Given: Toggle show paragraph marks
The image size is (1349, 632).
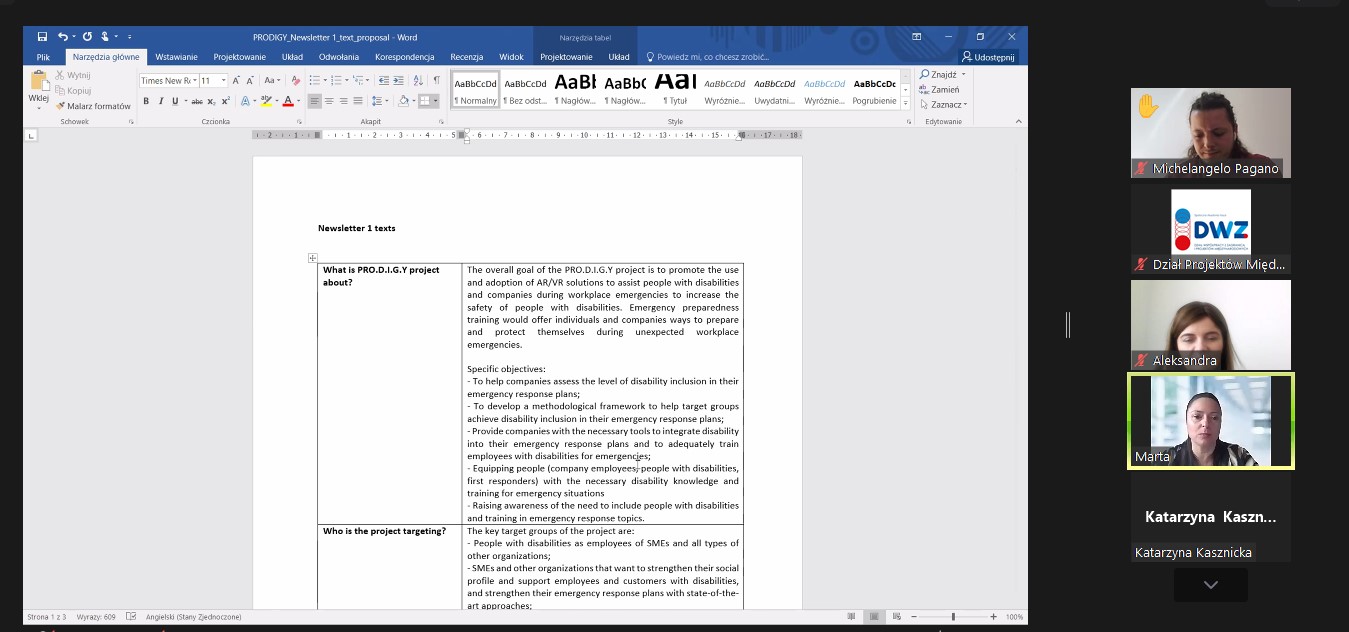Looking at the screenshot, I should tap(436, 80).
